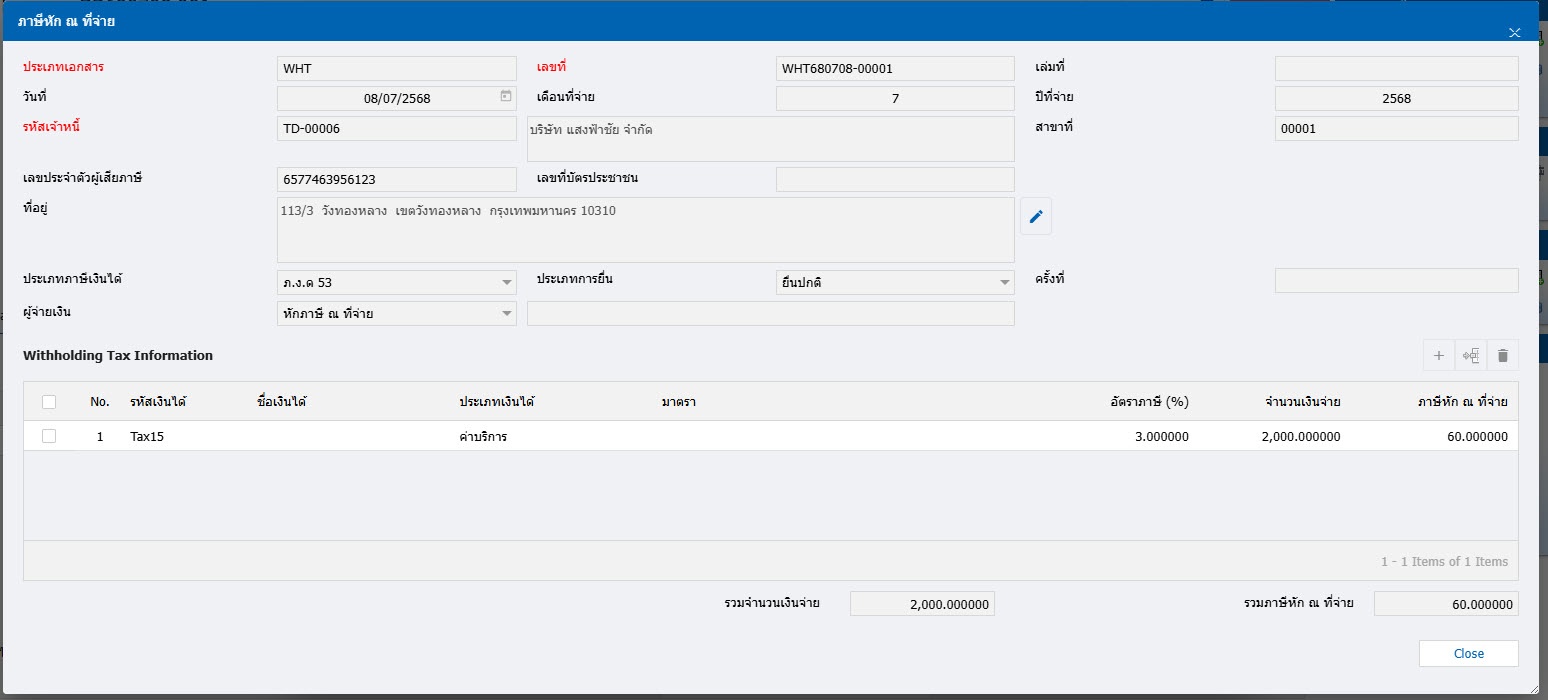Click the document number field WHT680708-00001
This screenshot has height=700, width=1548.
tap(894, 69)
